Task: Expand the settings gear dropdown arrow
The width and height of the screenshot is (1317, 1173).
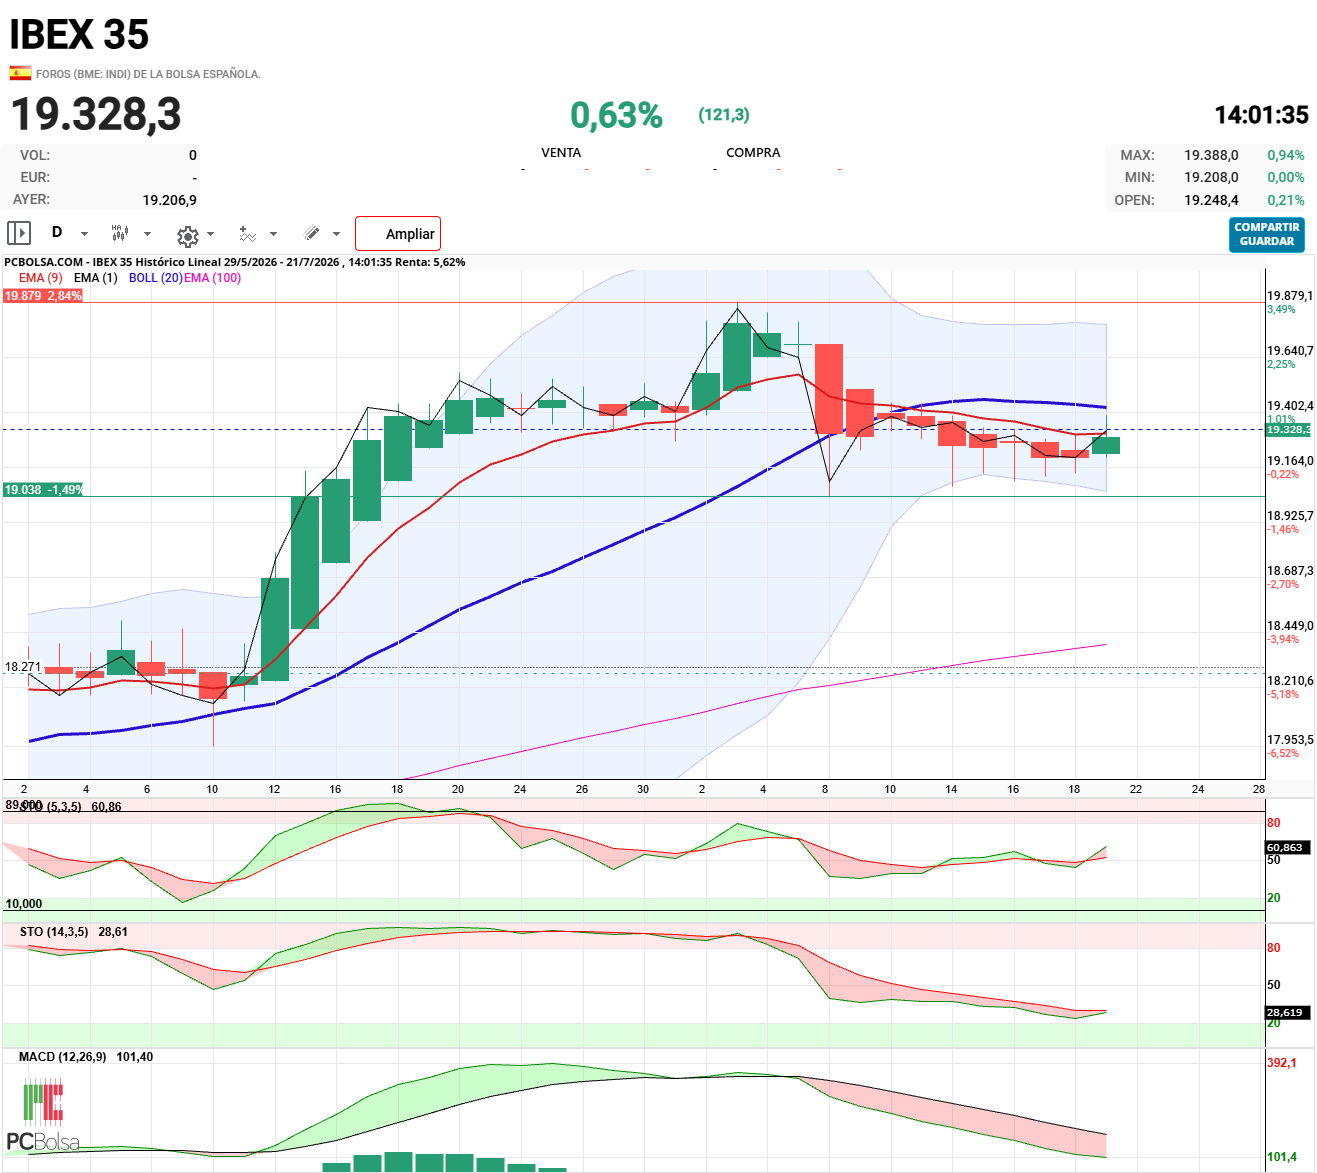Action: coord(210,234)
